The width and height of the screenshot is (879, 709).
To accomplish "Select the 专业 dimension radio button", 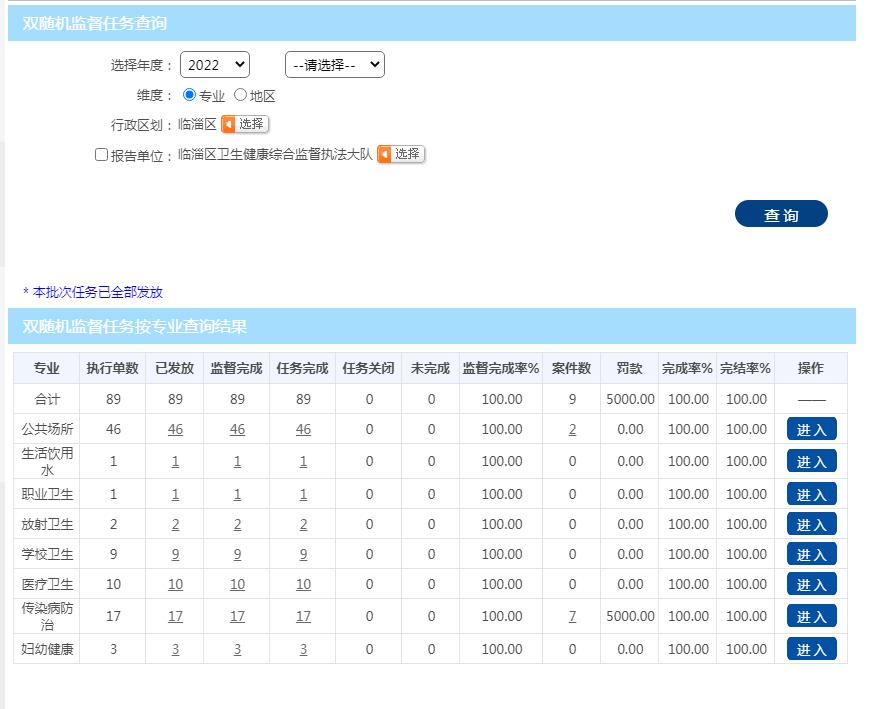I will point(190,95).
